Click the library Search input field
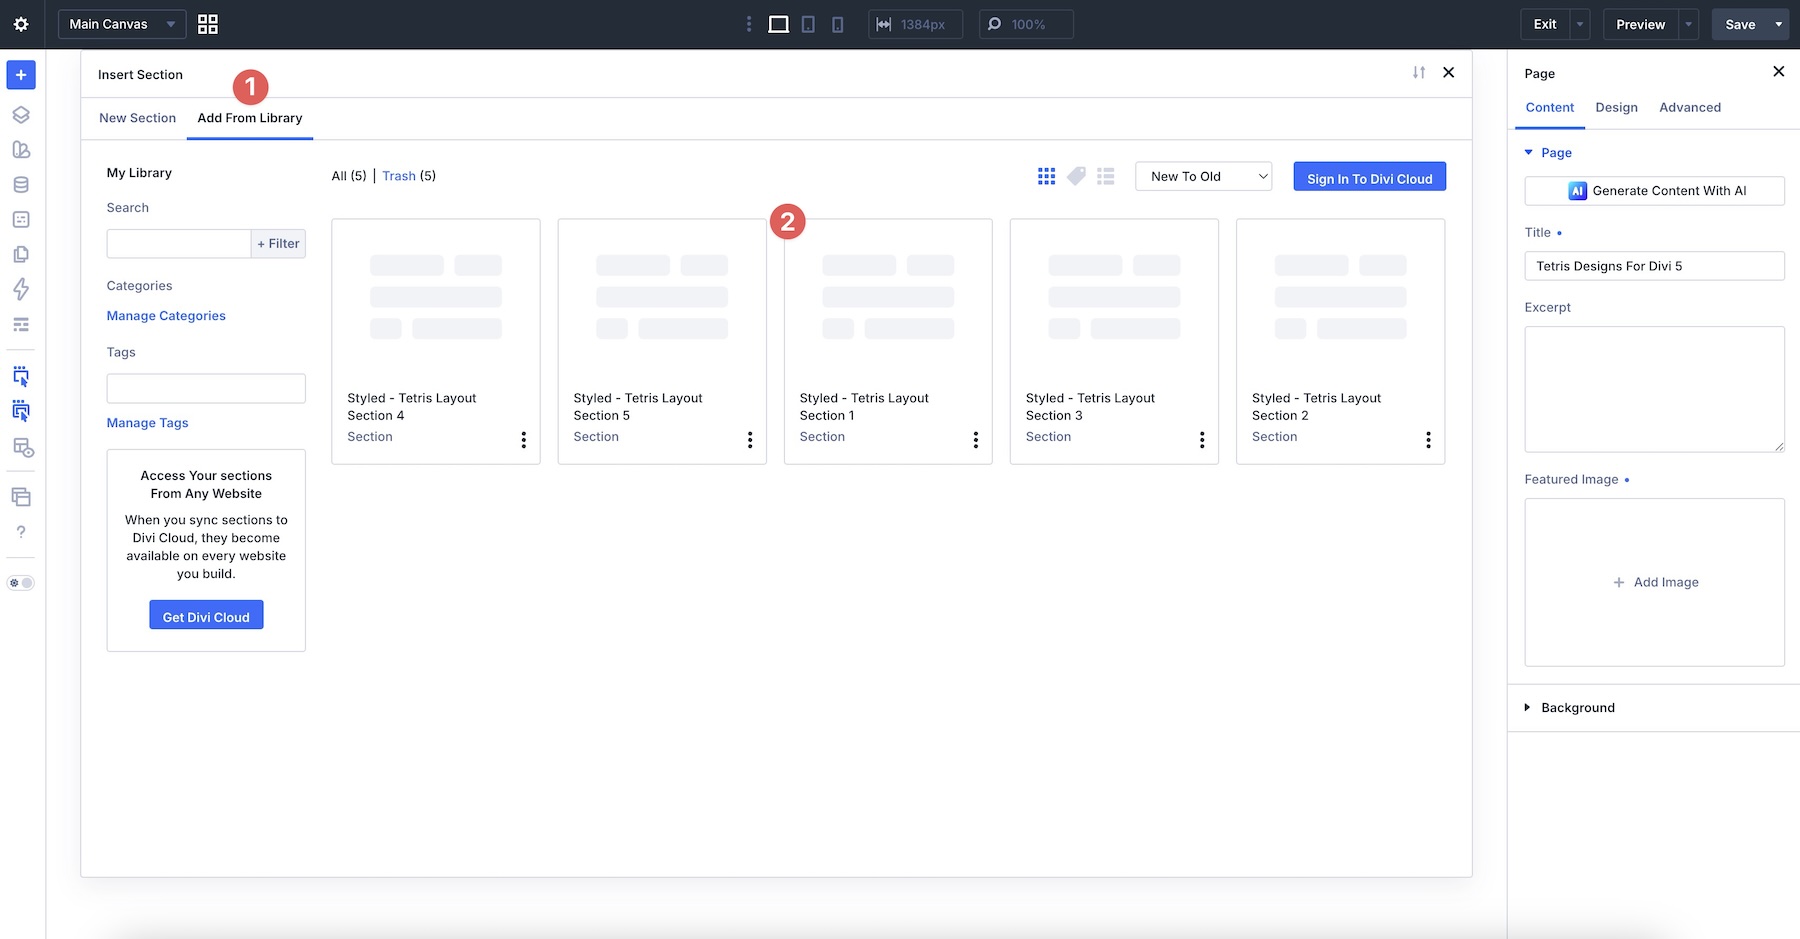This screenshot has width=1800, height=939. coord(179,244)
